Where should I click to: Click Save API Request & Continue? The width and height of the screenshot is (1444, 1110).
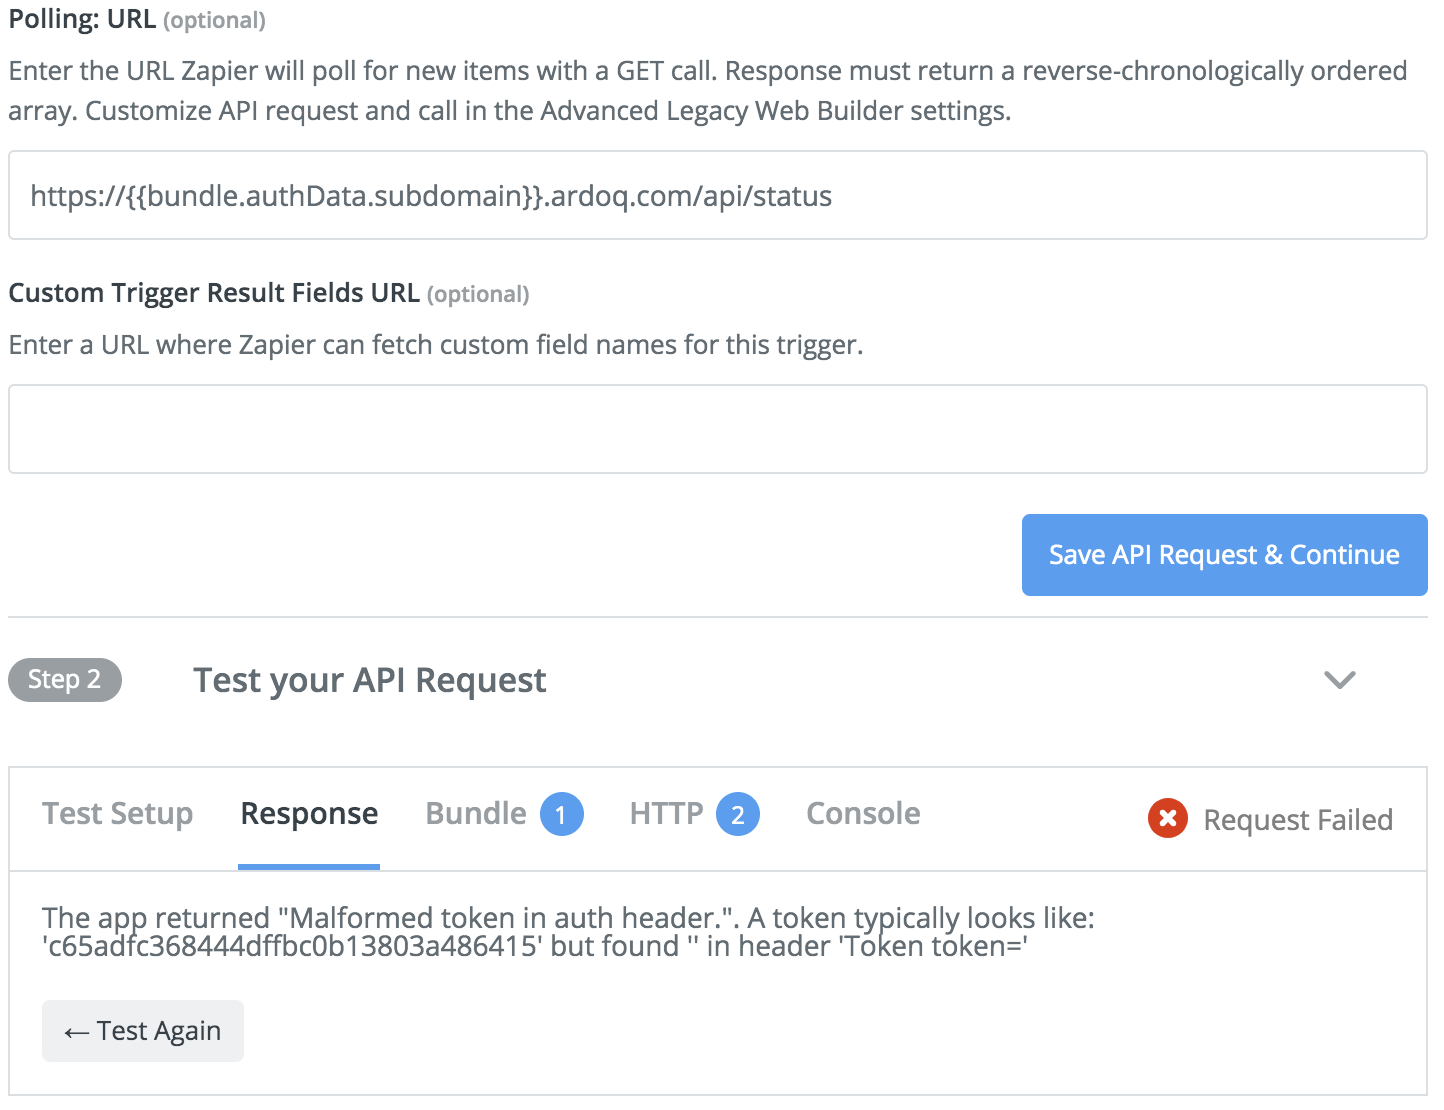1224,555
